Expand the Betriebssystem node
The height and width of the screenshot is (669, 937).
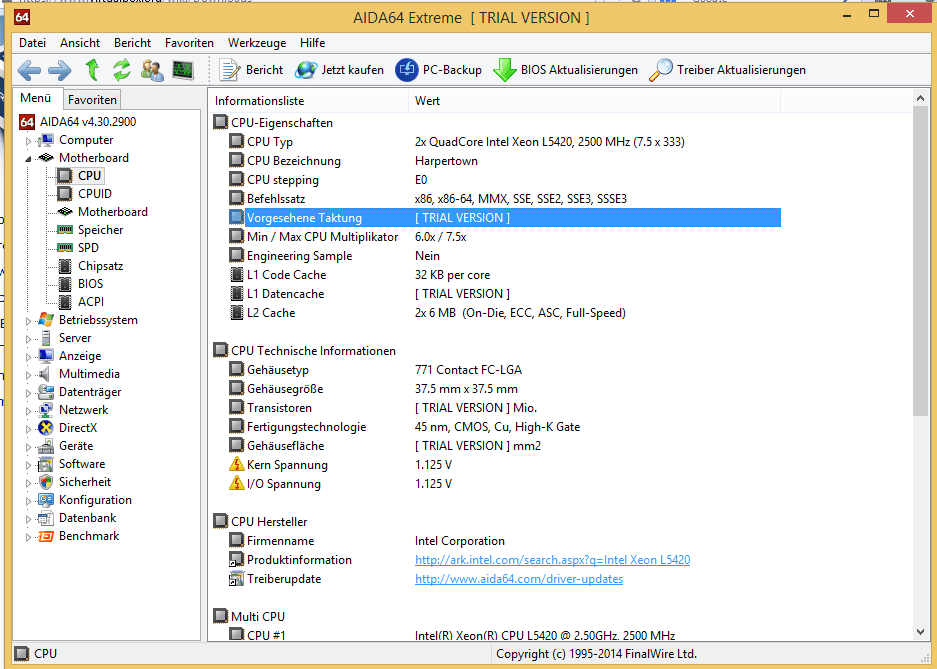tap(28, 321)
